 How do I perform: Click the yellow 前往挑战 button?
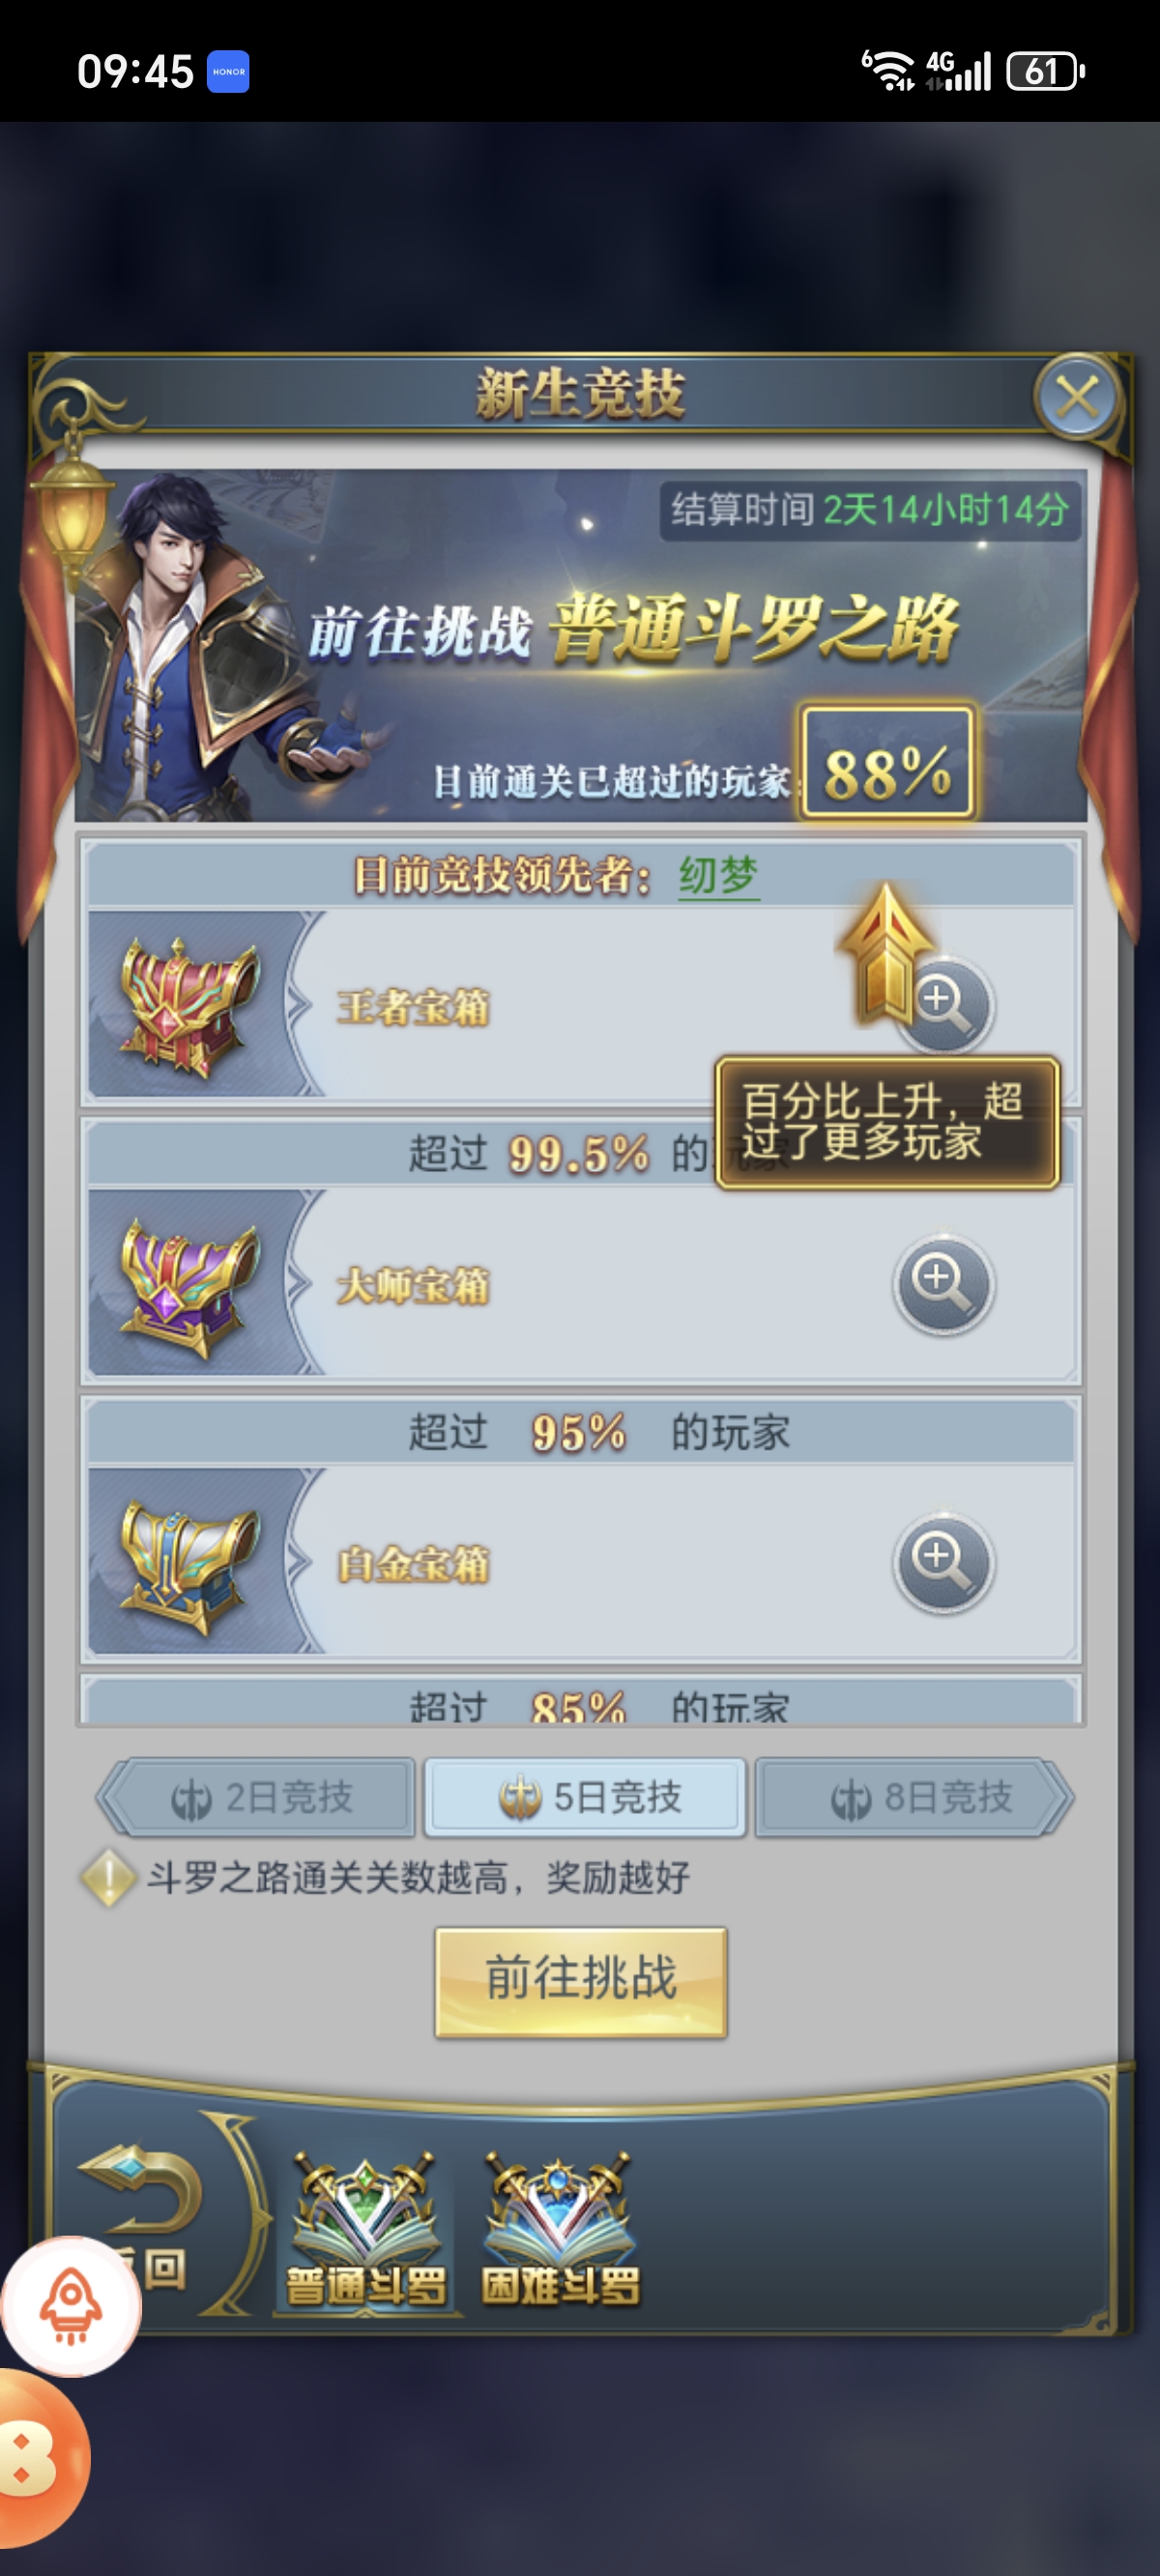click(581, 1982)
